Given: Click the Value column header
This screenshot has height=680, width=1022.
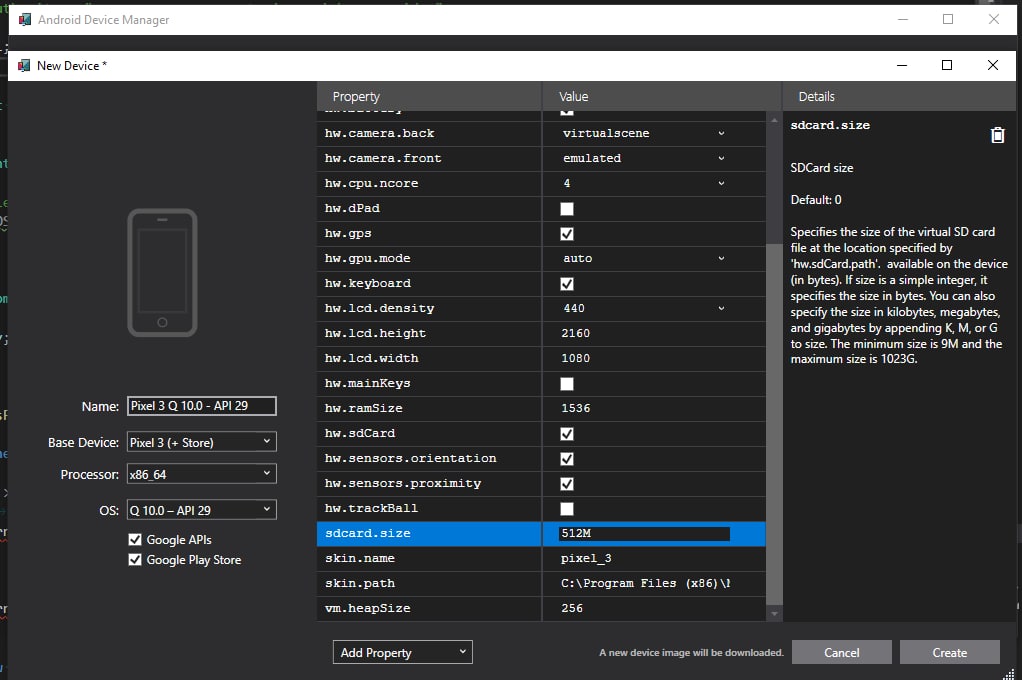Looking at the screenshot, I should [x=662, y=96].
